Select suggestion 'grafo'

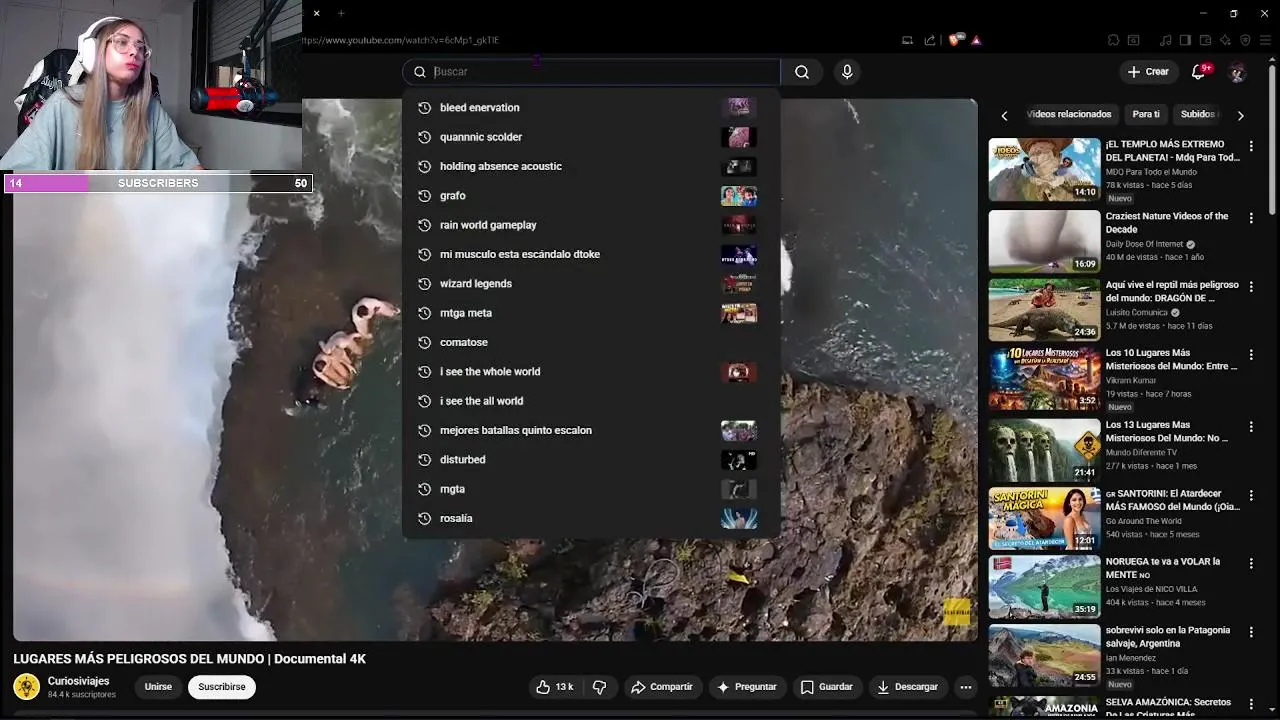point(590,196)
